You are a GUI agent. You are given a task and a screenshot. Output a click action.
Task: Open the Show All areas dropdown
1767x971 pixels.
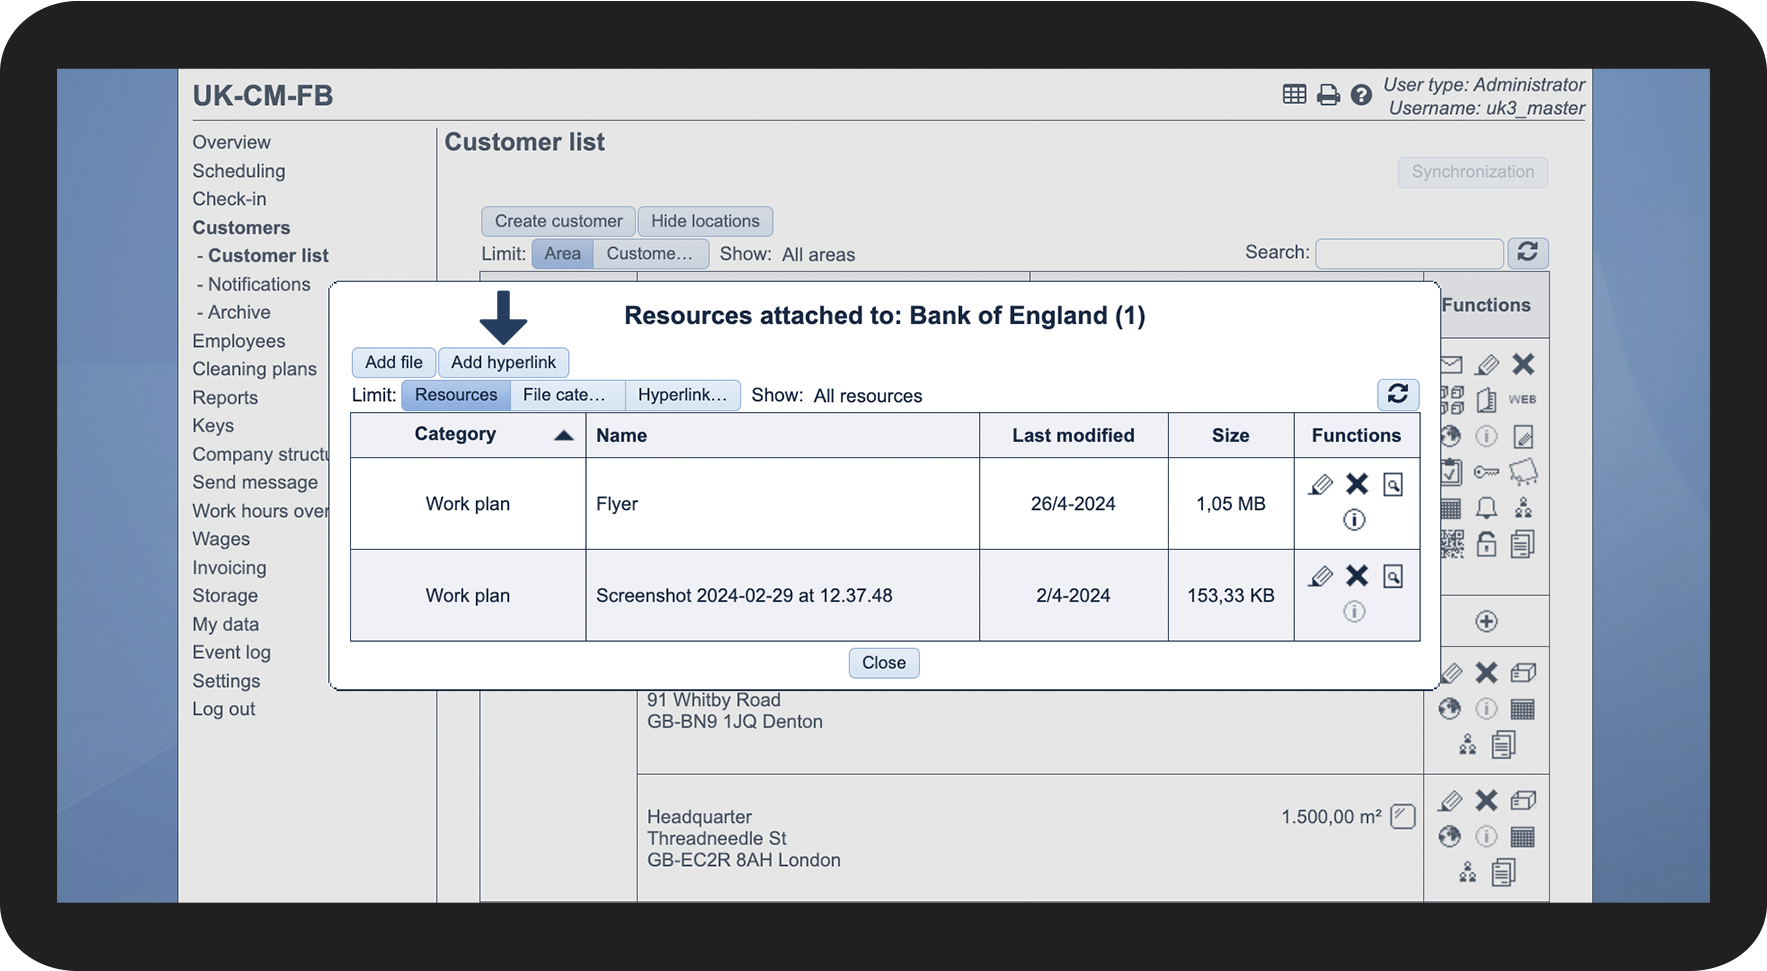pos(818,255)
